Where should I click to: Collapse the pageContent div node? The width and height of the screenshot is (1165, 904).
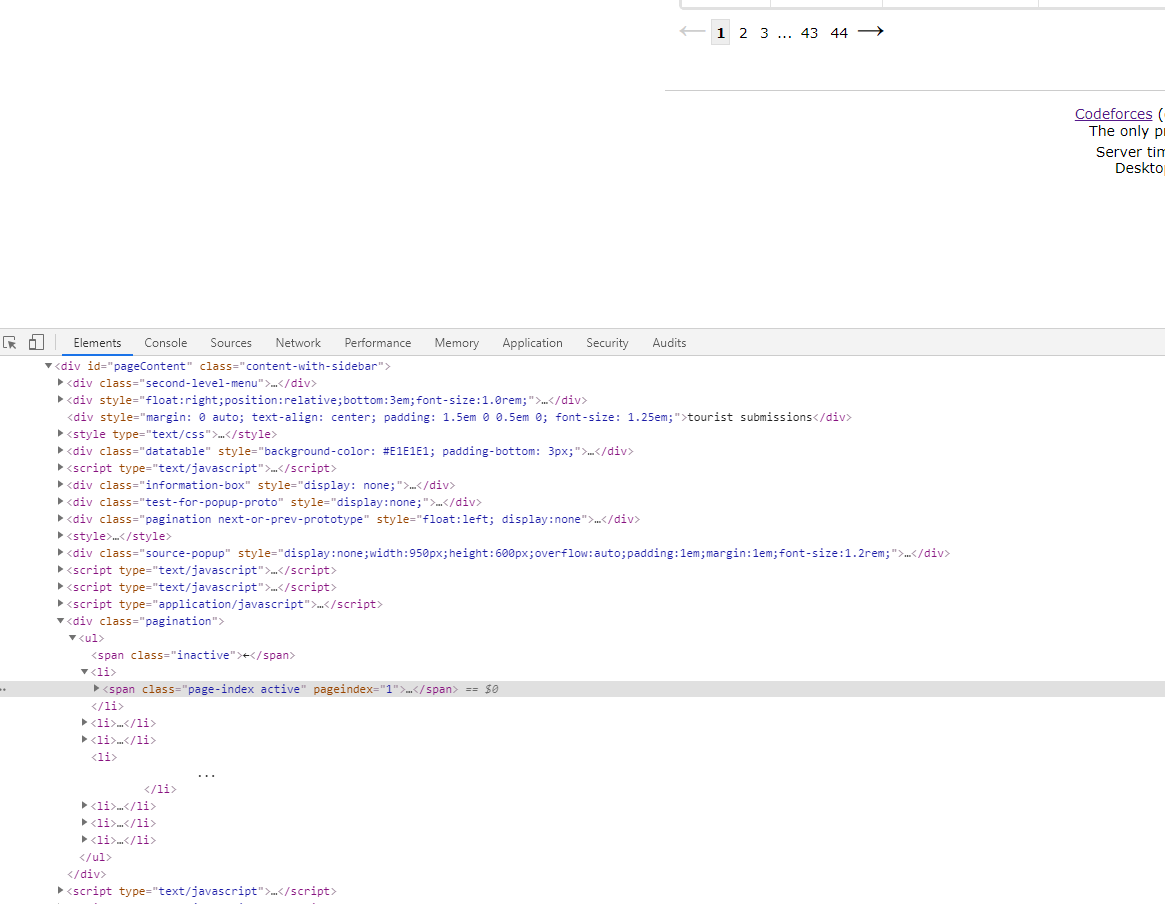48,365
